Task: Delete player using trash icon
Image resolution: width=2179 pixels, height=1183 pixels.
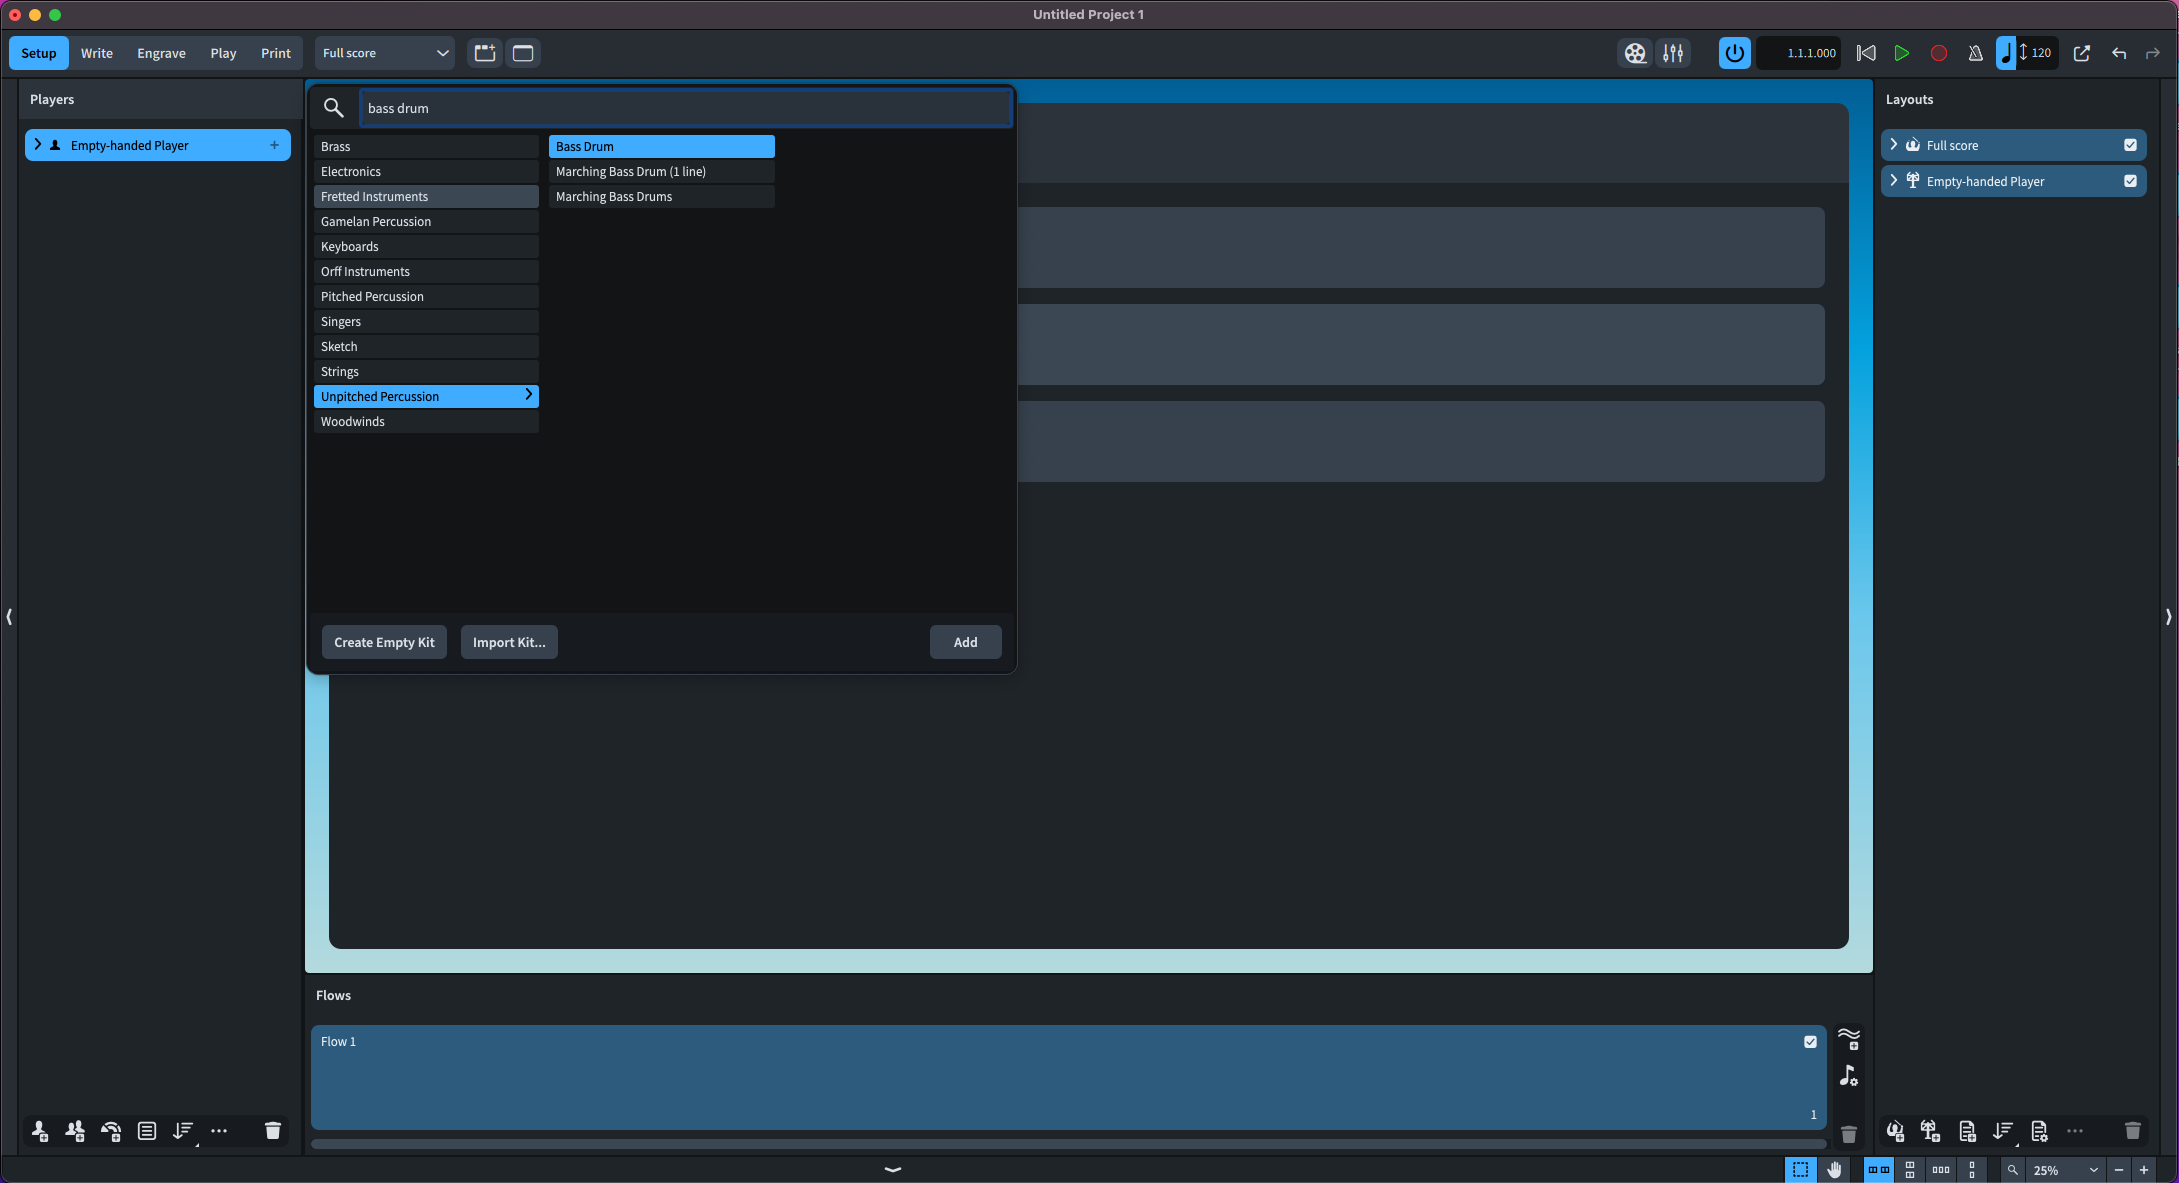Action: point(272,1131)
